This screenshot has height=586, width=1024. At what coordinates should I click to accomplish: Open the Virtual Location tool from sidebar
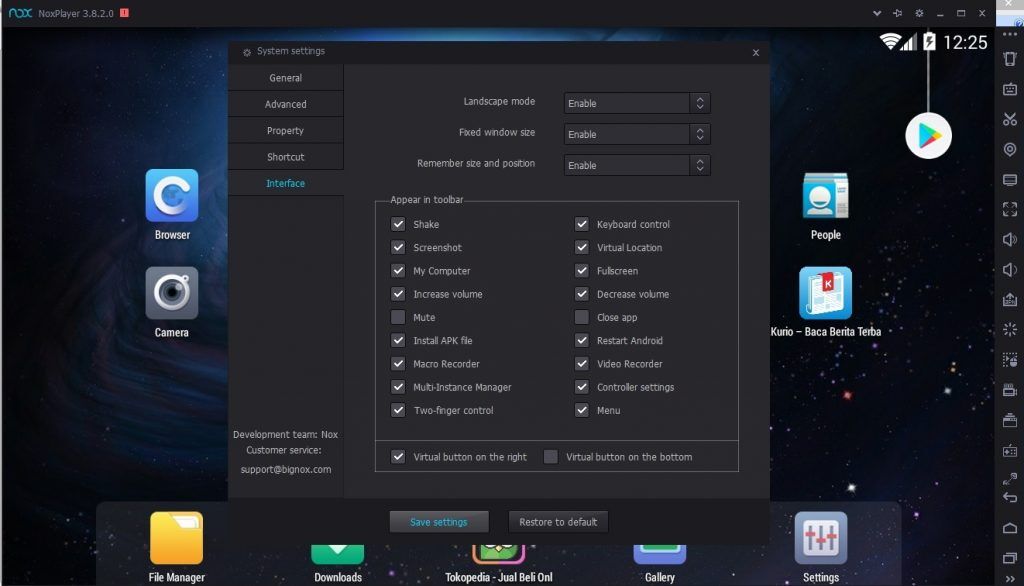(x=1010, y=149)
